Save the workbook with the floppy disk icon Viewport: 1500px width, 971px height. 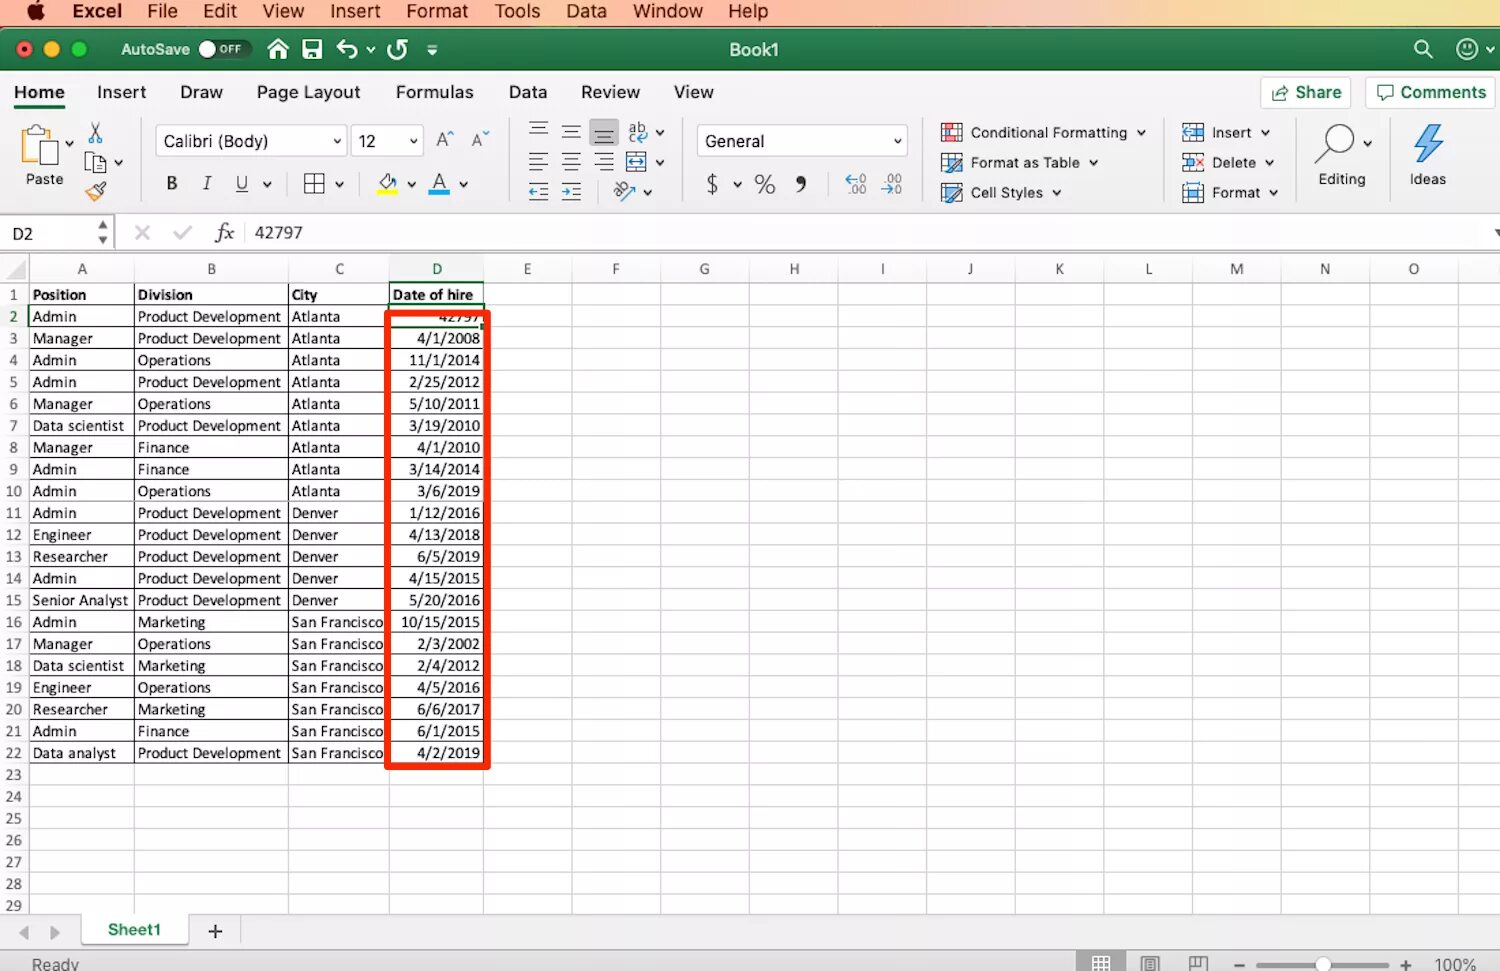312,49
